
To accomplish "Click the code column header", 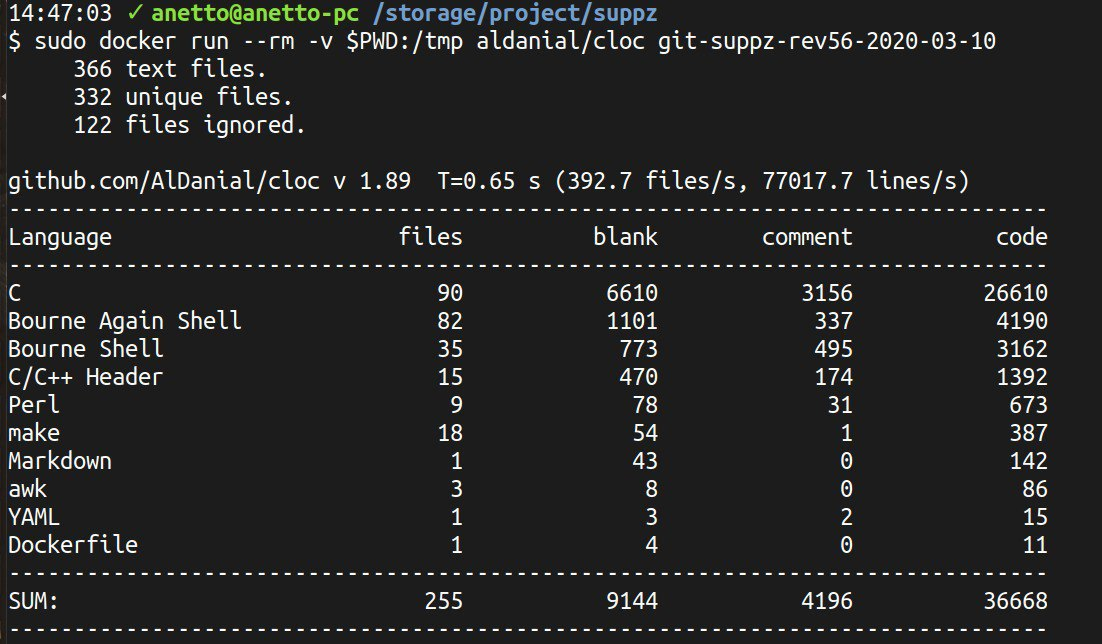I will pyautogui.click(x=1021, y=237).
